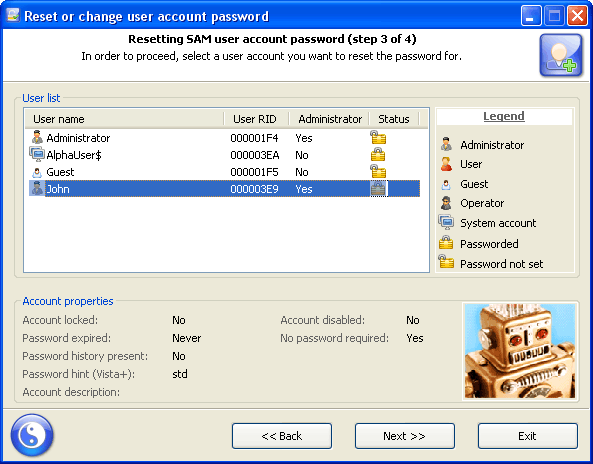Click the legend Operator icon
Screen dimensions: 593x464
click(446, 203)
